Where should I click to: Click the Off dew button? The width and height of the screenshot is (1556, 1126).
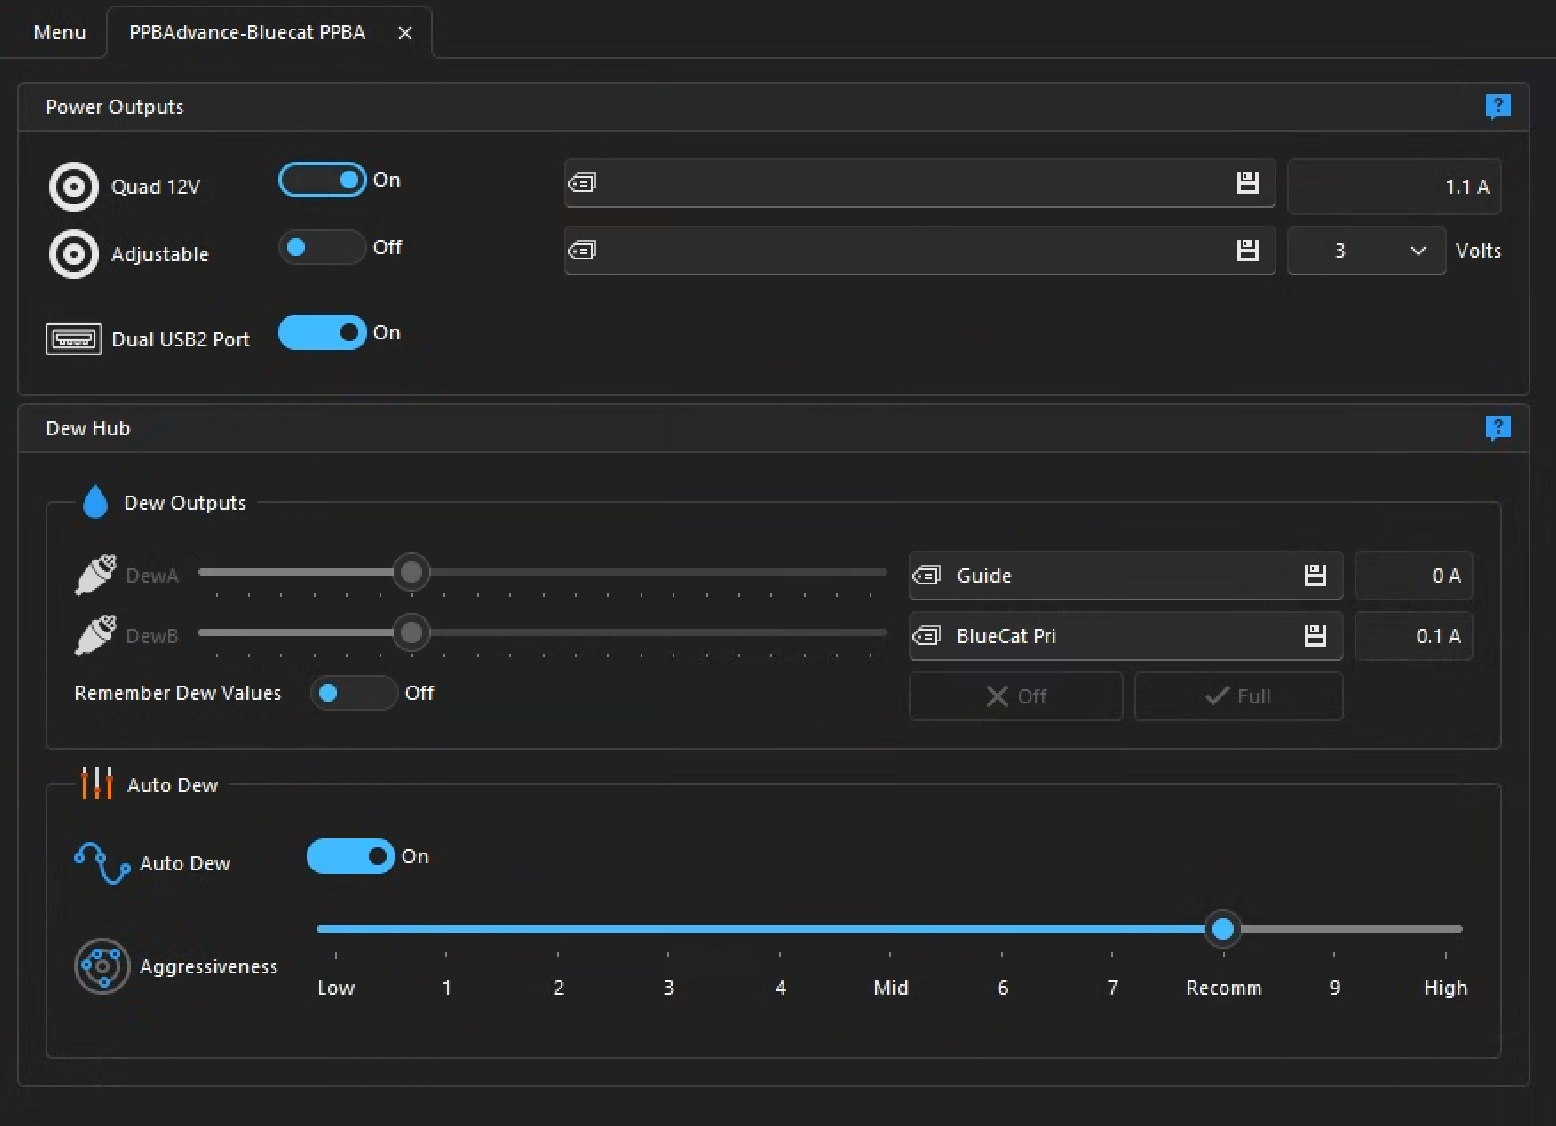[1016, 696]
